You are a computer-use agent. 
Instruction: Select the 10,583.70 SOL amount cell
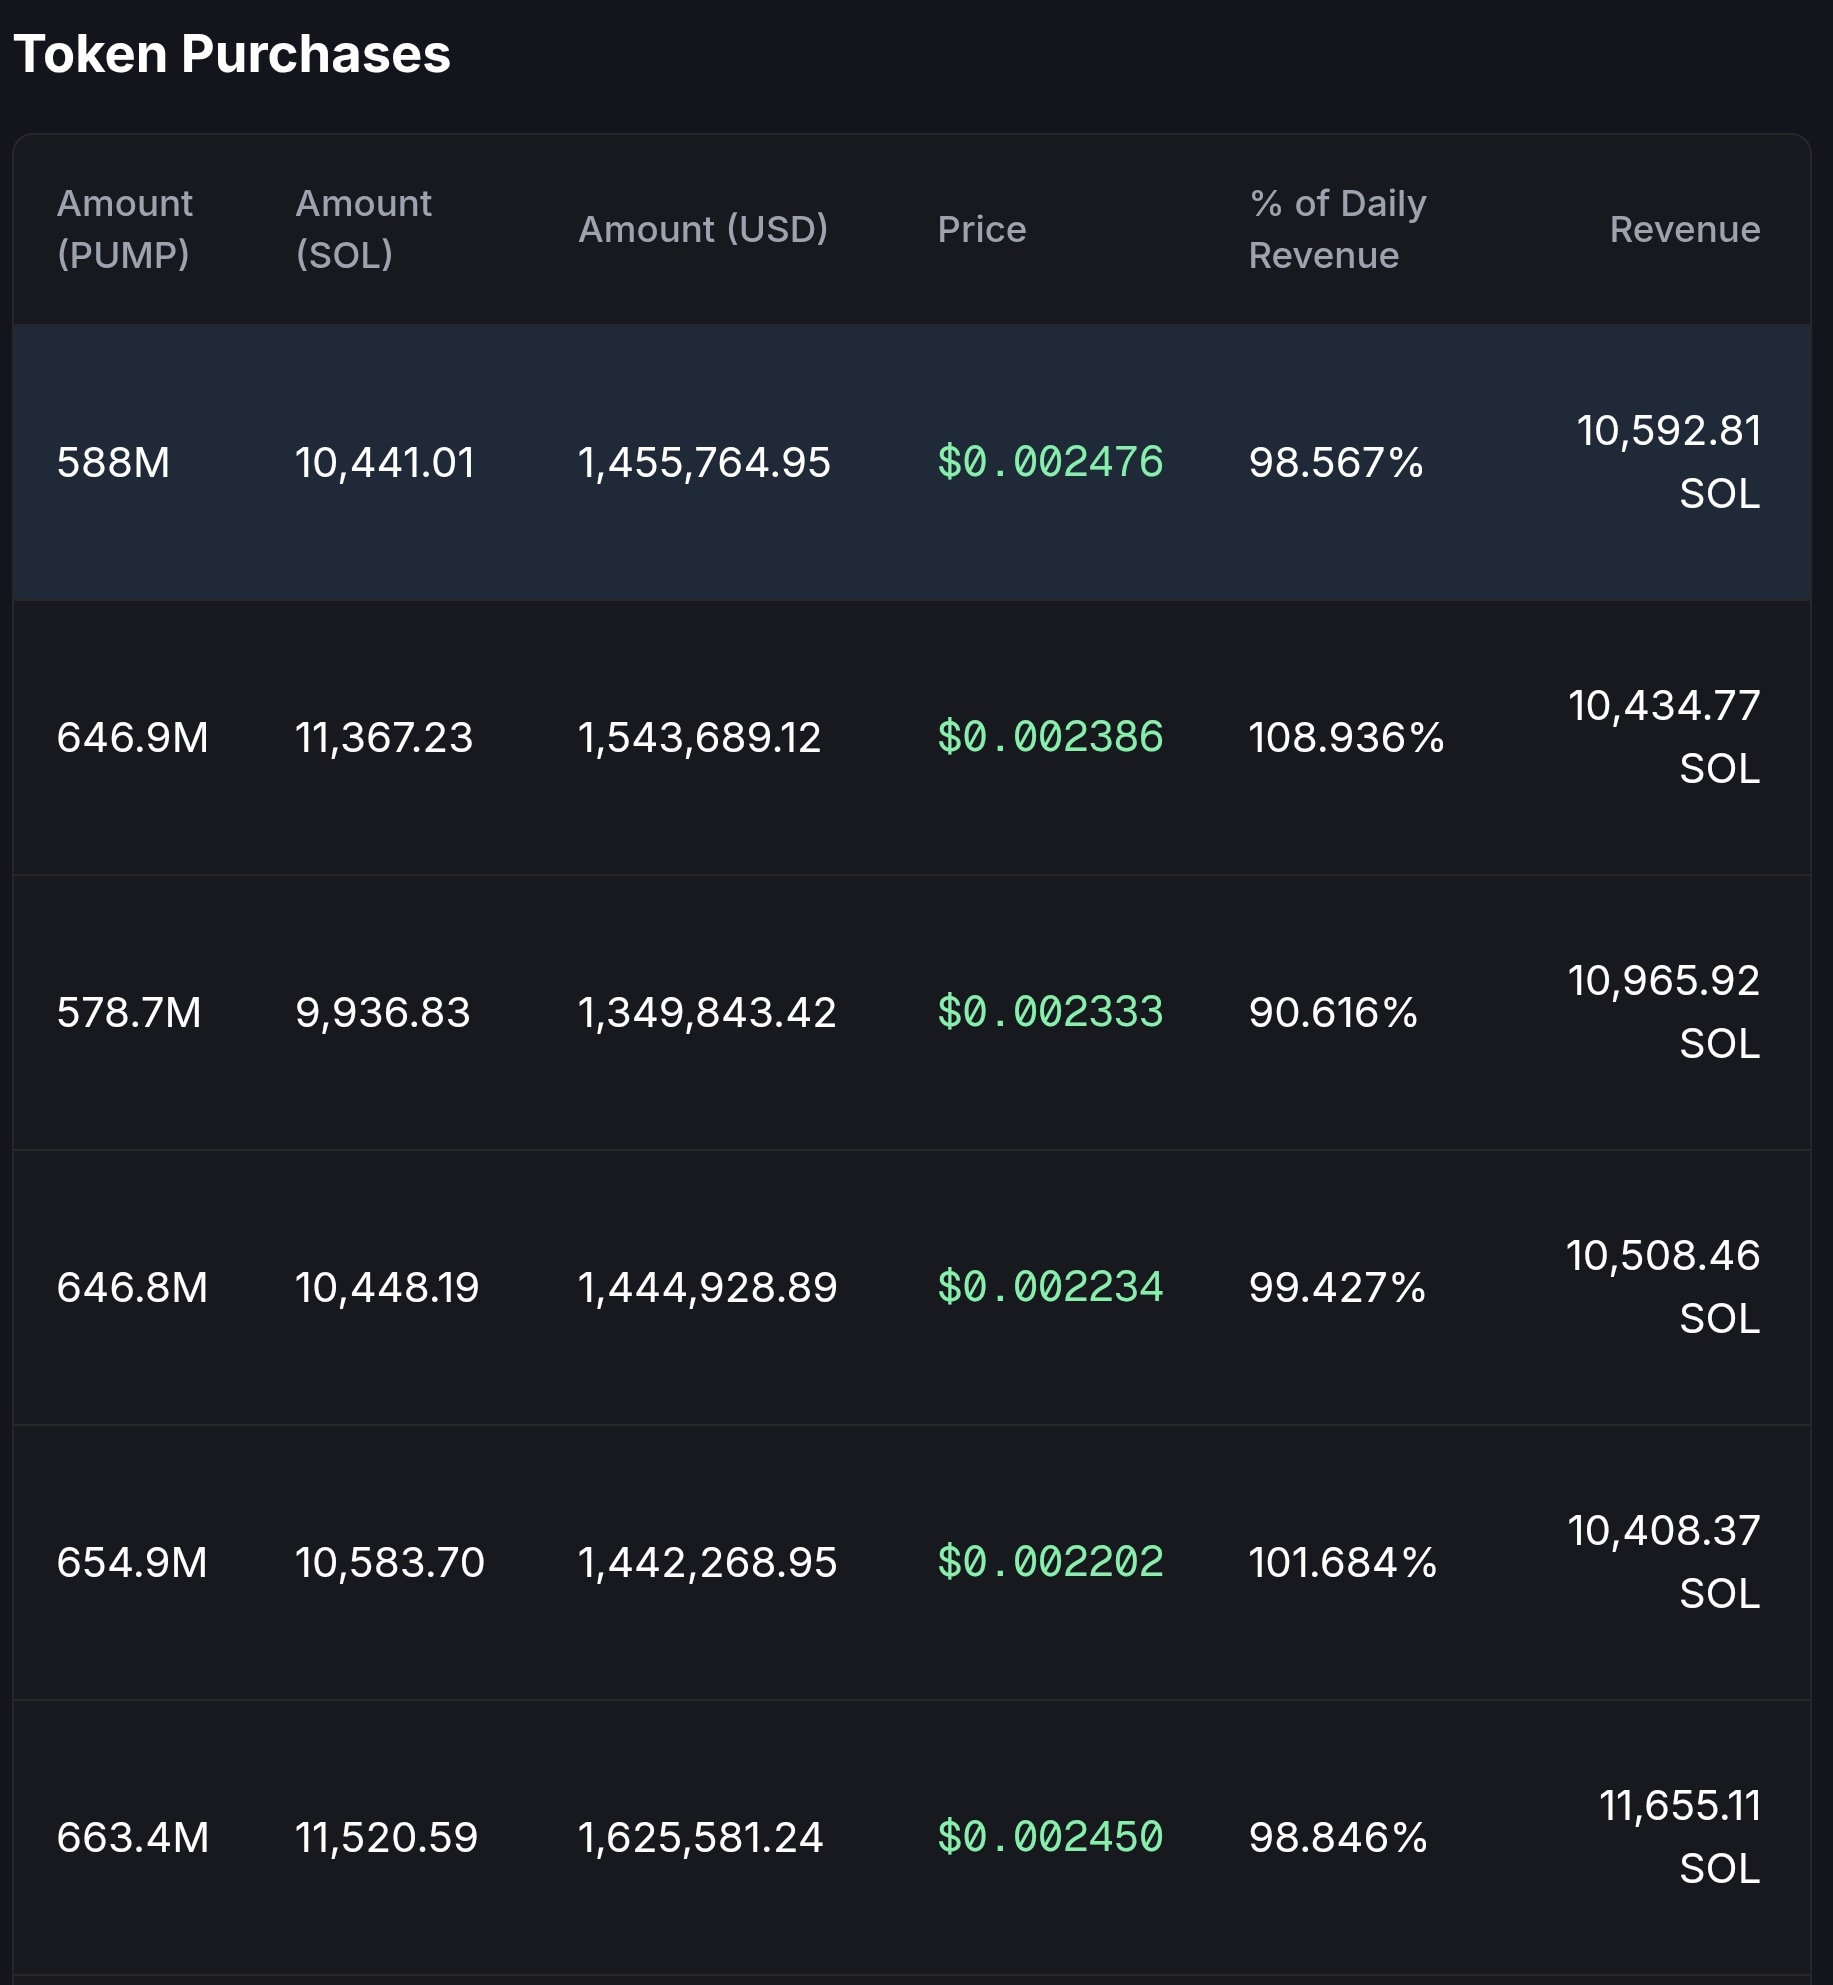pyautogui.click(x=389, y=1562)
